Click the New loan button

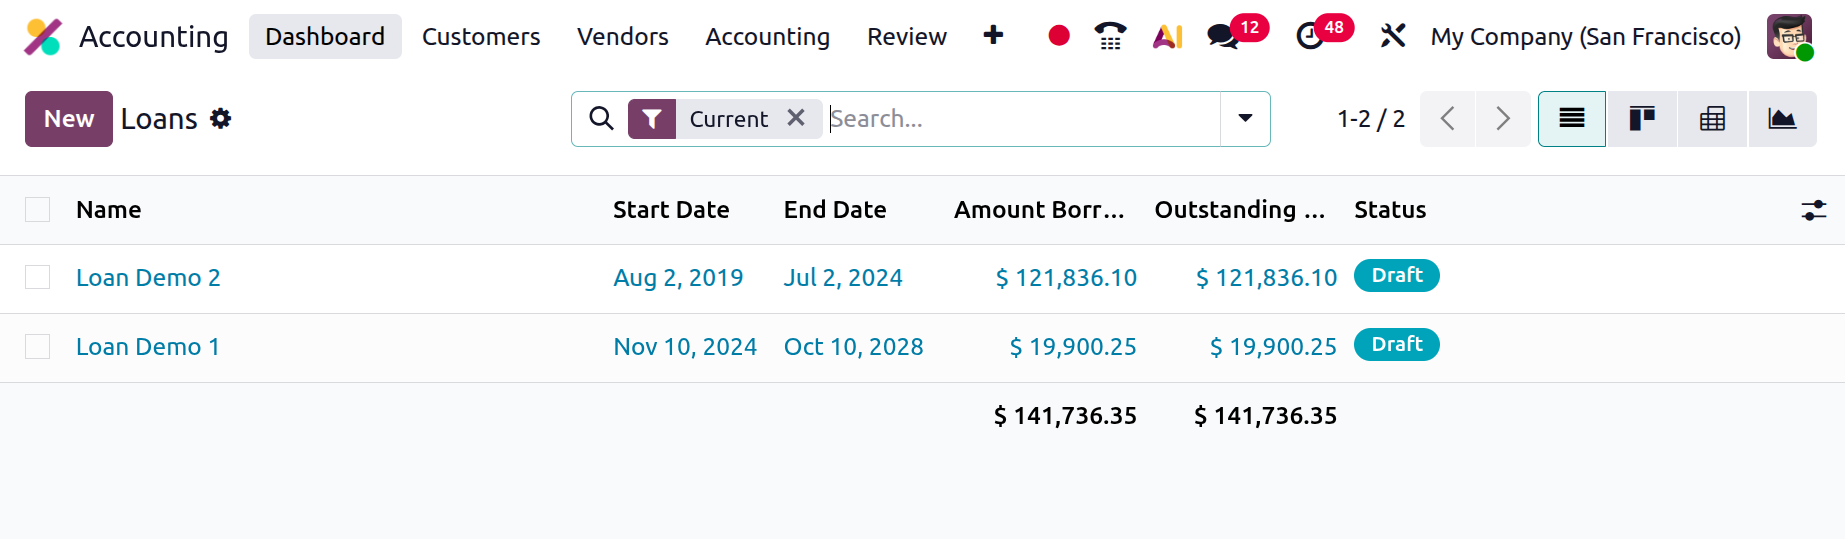[69, 119]
